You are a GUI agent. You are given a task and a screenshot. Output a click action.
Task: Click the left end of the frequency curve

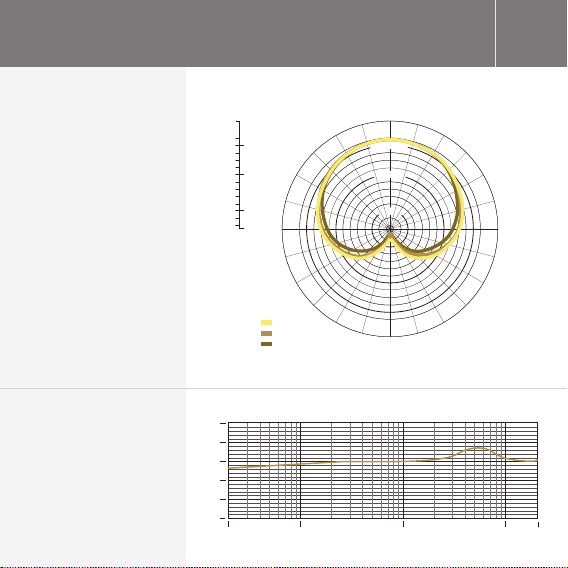click(x=229, y=468)
